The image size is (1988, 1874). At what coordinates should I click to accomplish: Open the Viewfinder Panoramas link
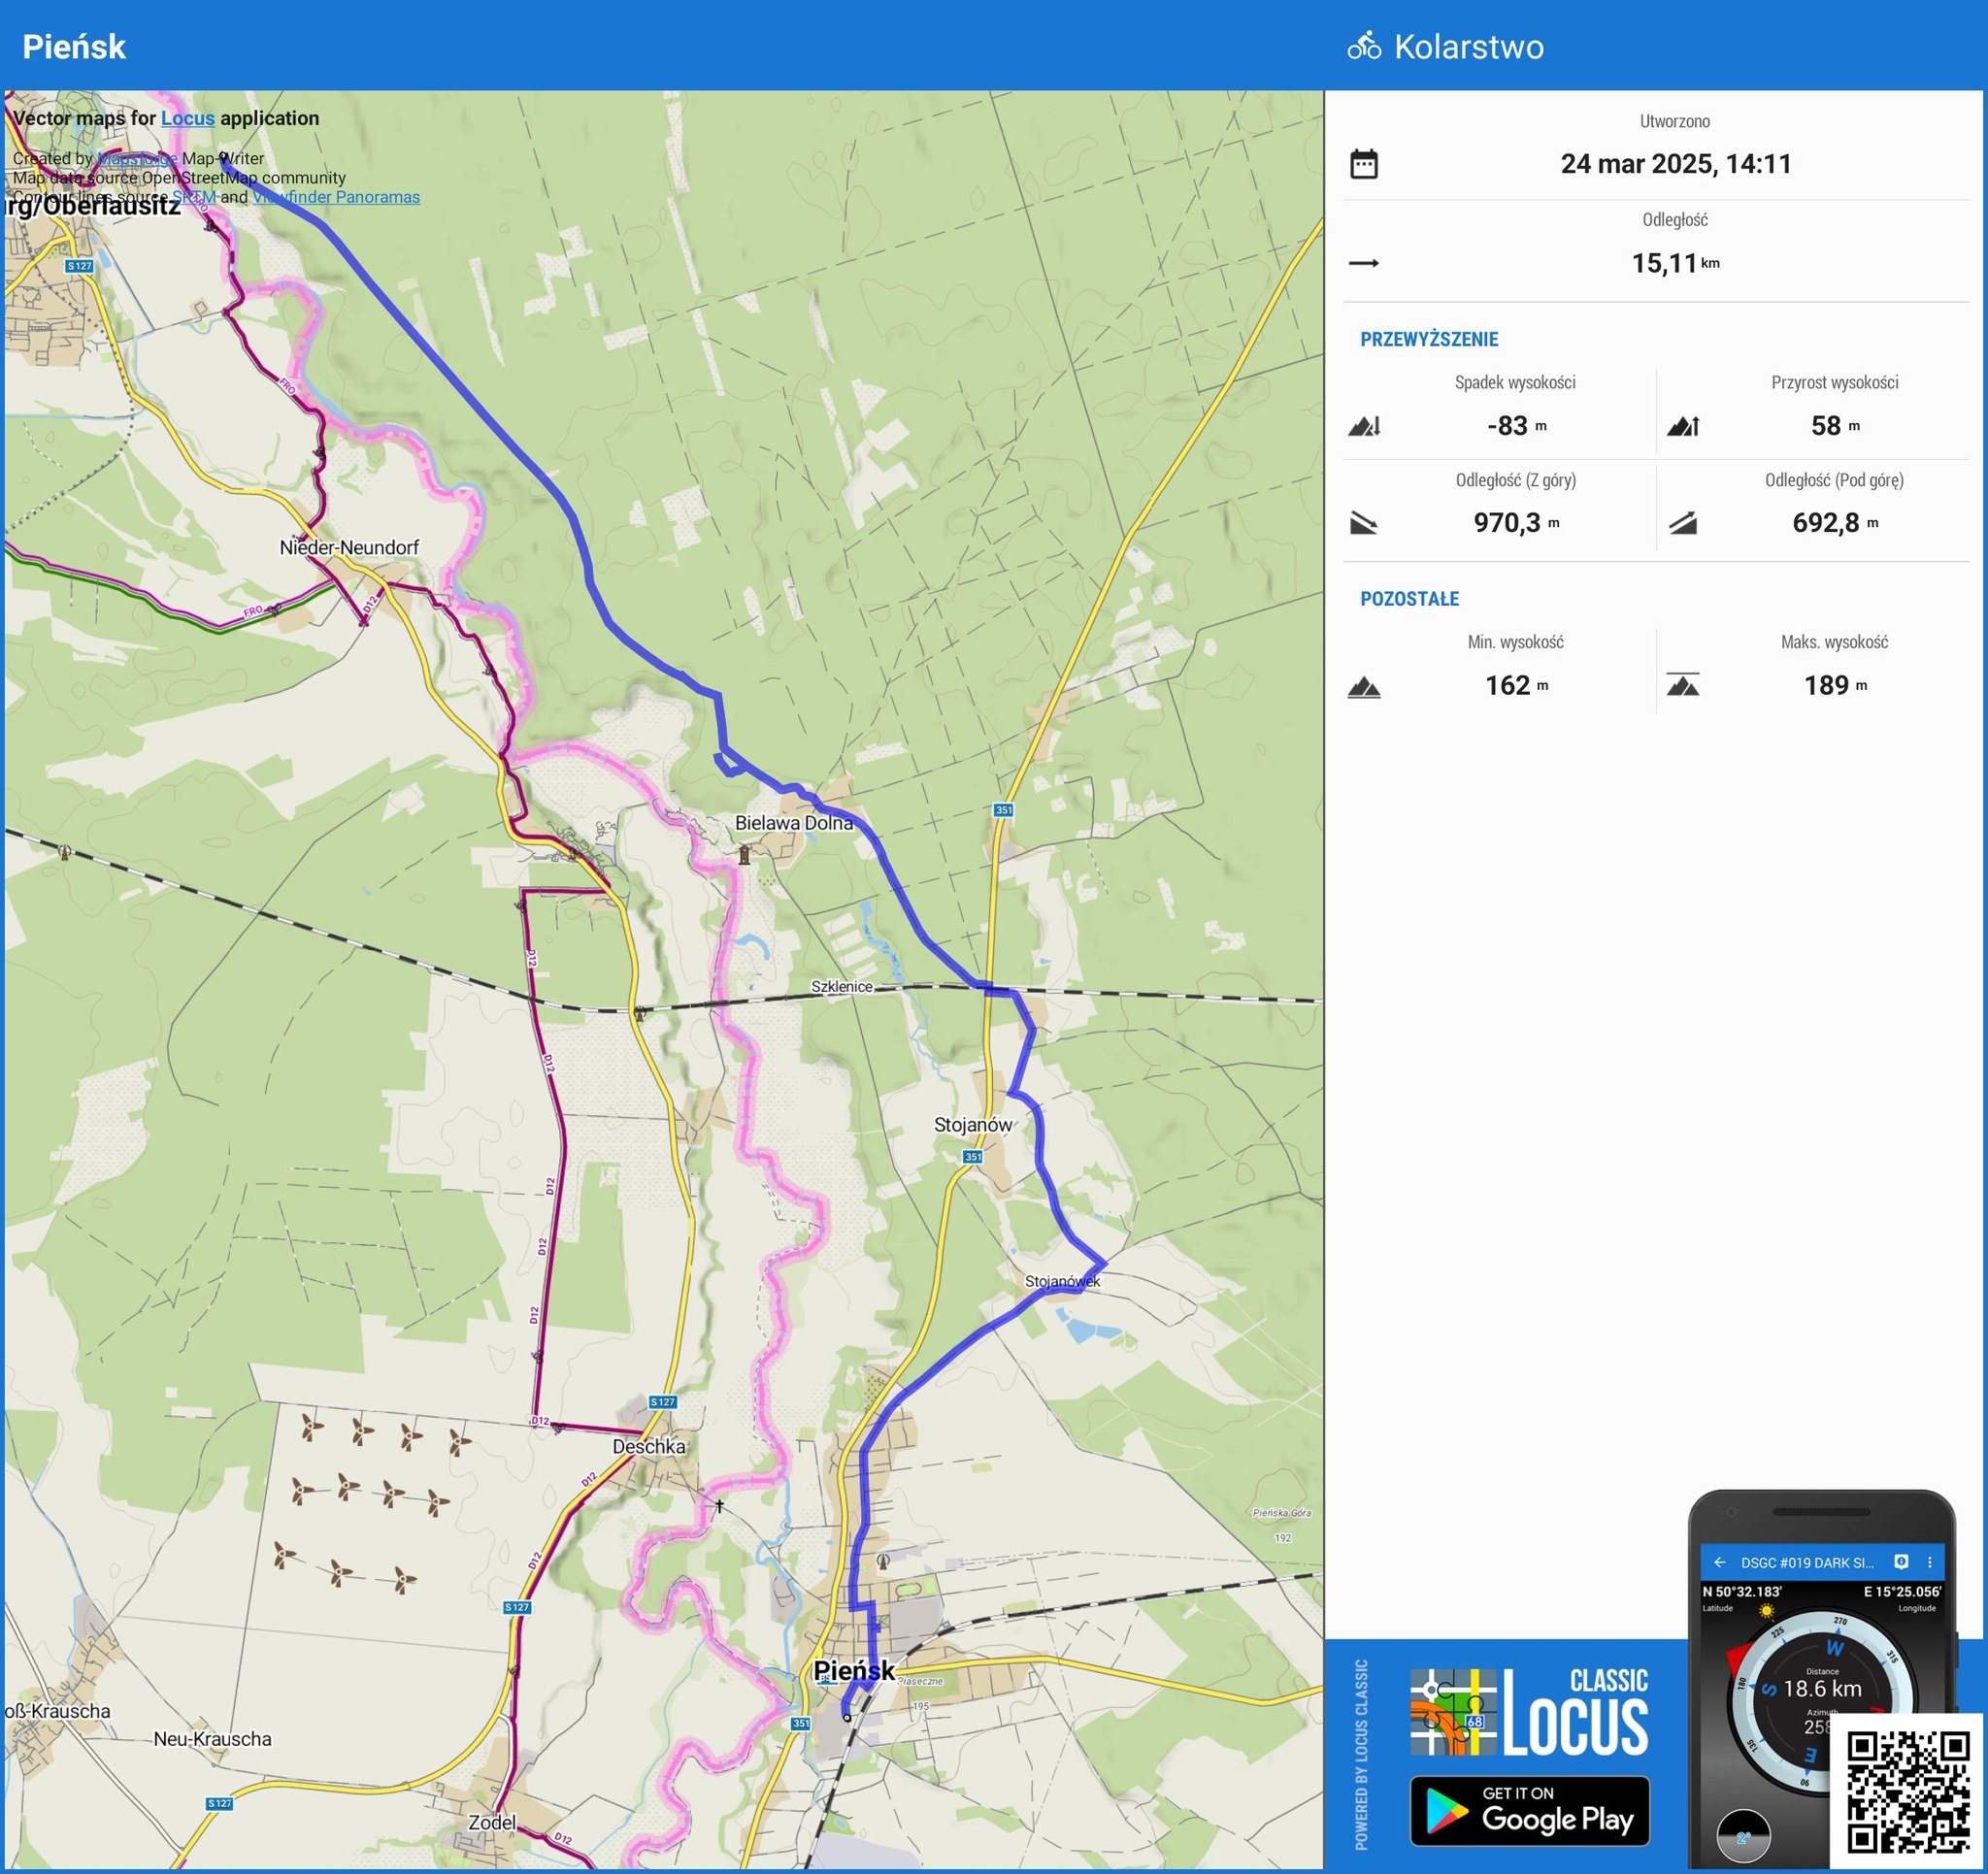click(x=336, y=197)
